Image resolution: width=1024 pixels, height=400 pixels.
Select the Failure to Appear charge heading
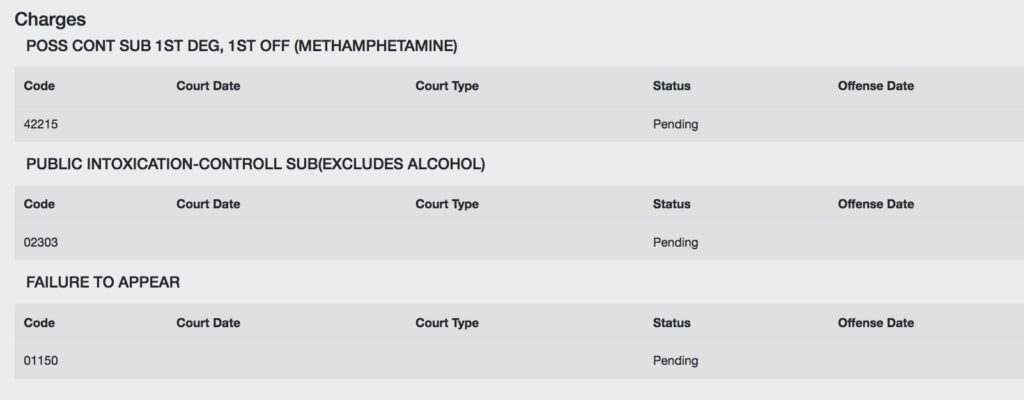click(103, 282)
